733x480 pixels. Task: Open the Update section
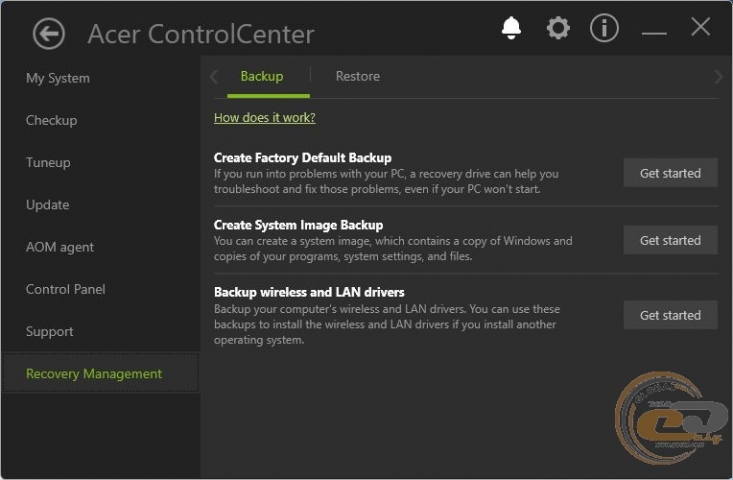47,205
